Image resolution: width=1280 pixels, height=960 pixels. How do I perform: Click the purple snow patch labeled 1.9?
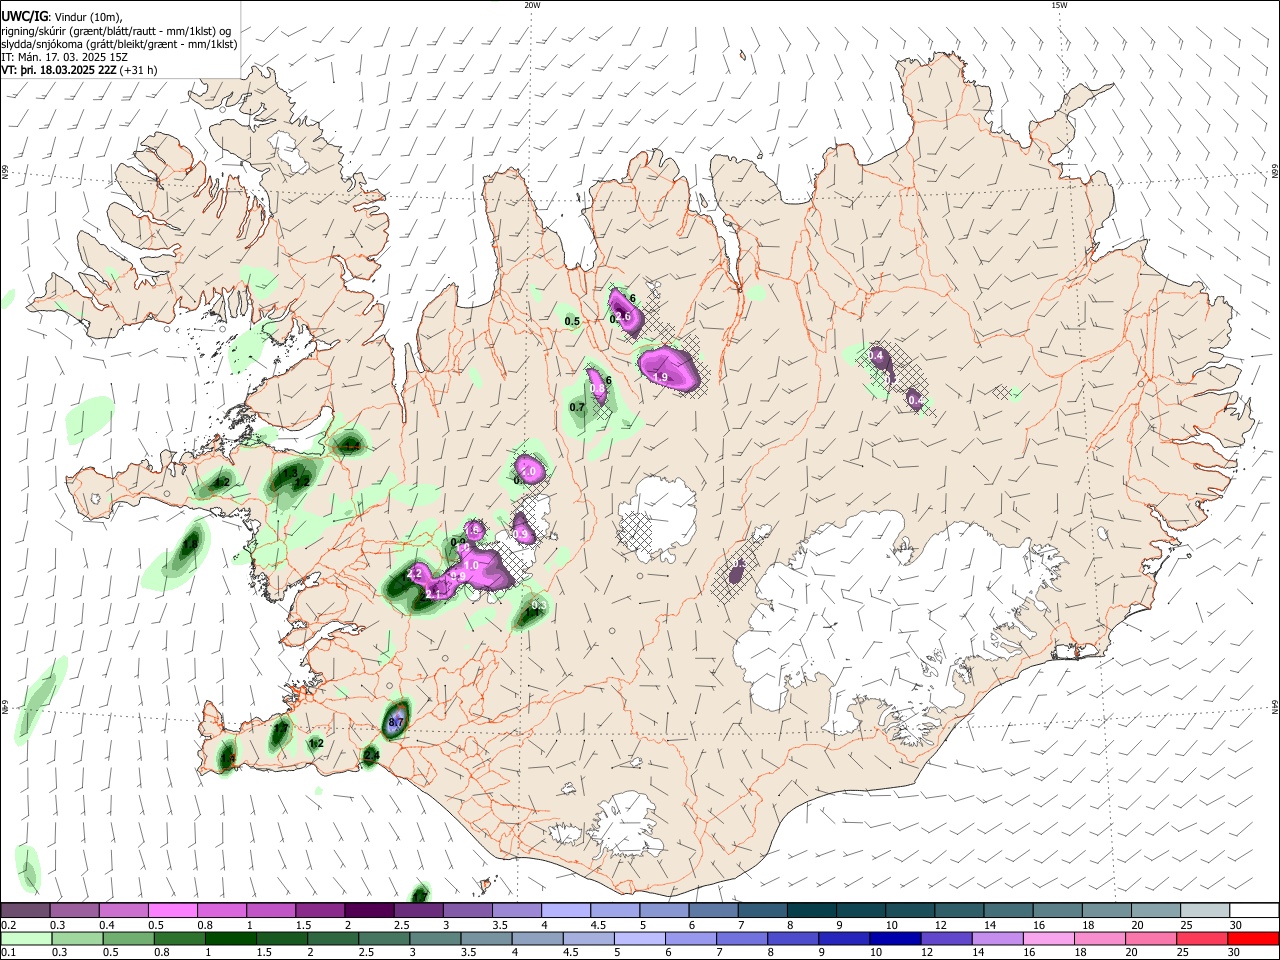pos(668,367)
